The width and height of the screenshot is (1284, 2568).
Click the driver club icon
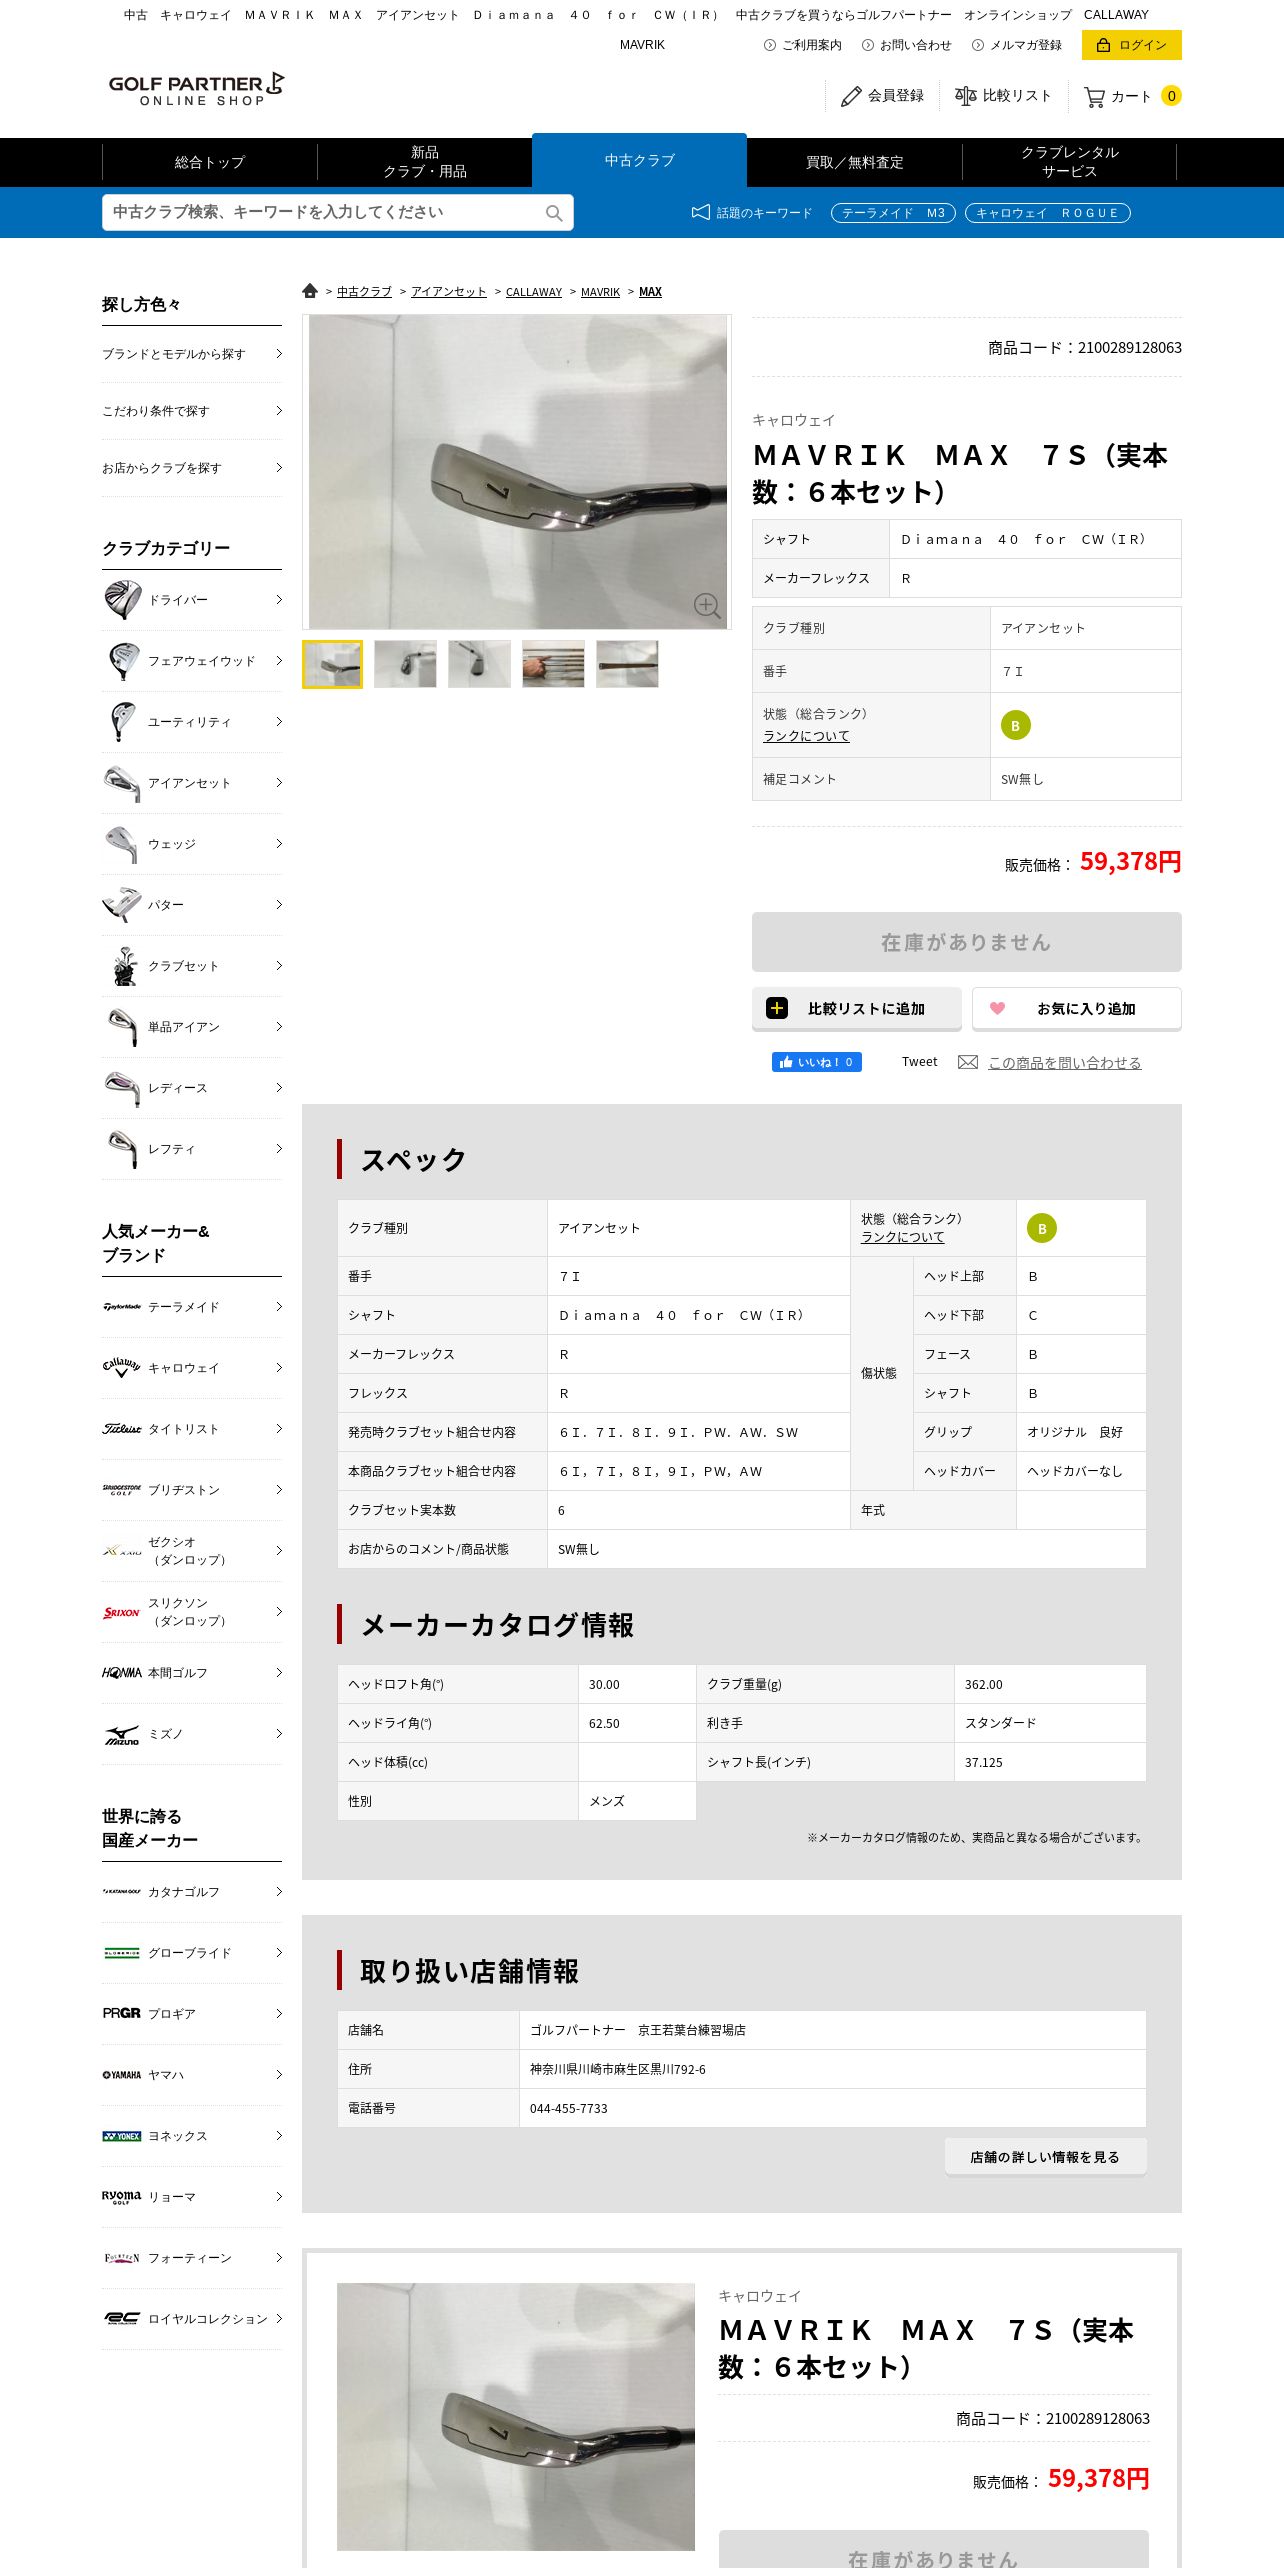point(123,600)
